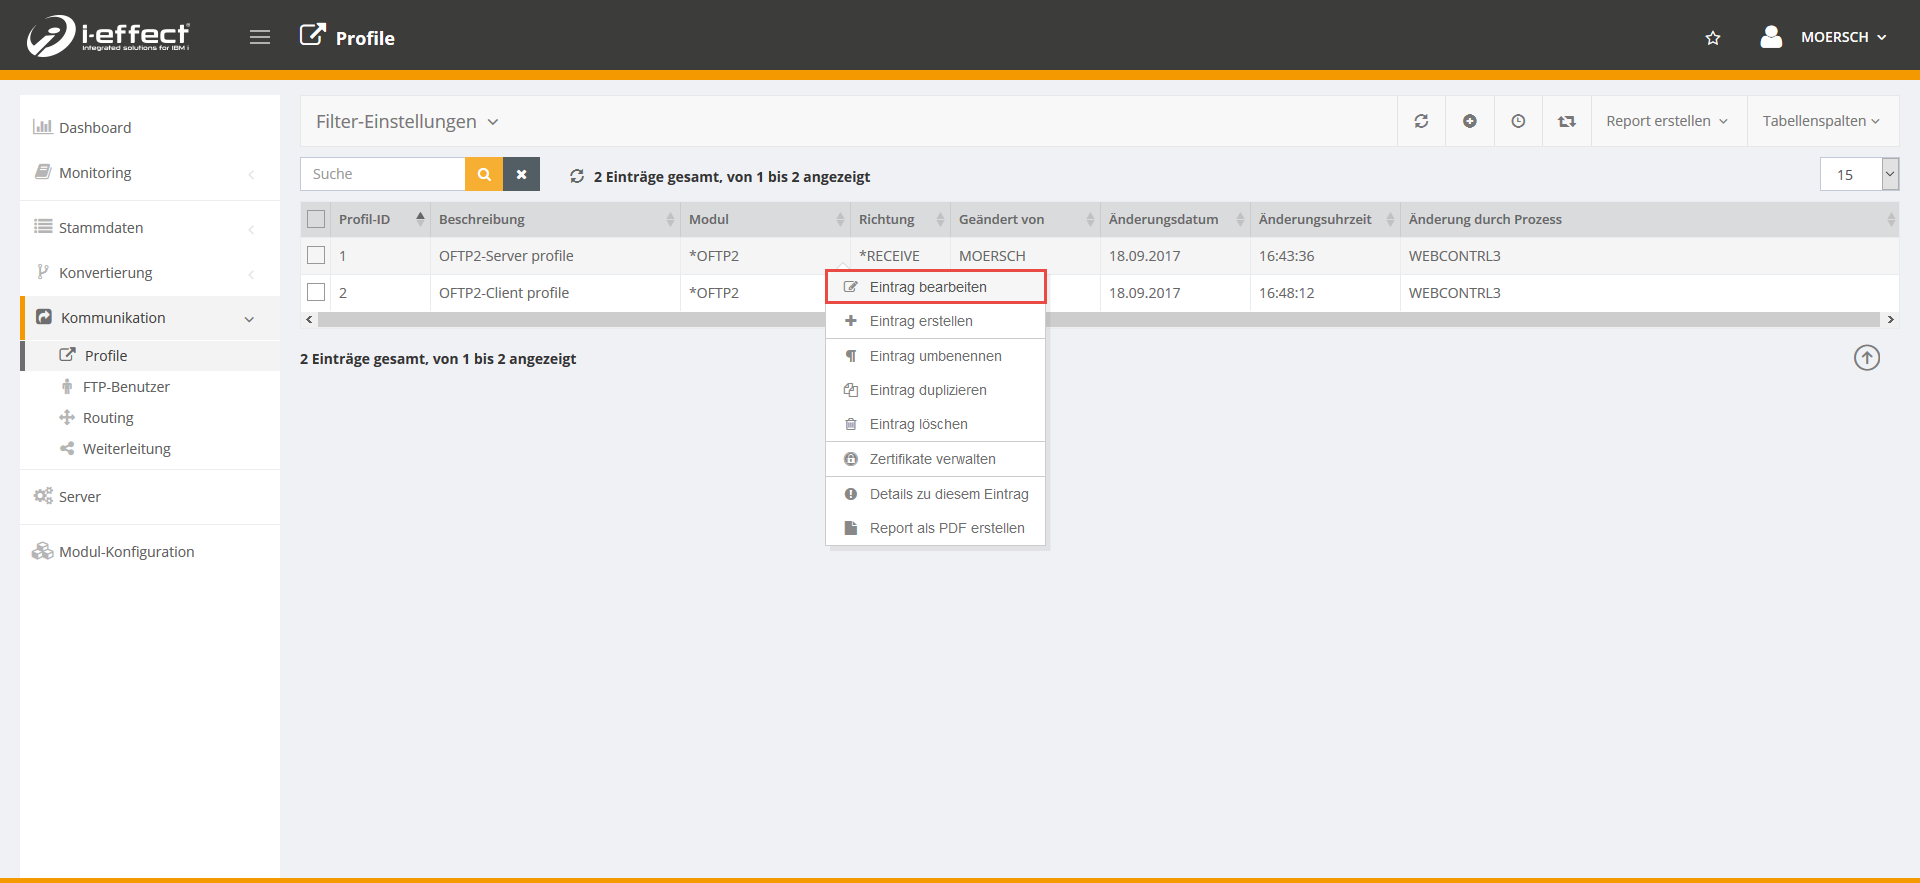Screen dimensions: 1920x883
Task: Expand the Filter-Einstellungen panel
Action: tap(407, 121)
